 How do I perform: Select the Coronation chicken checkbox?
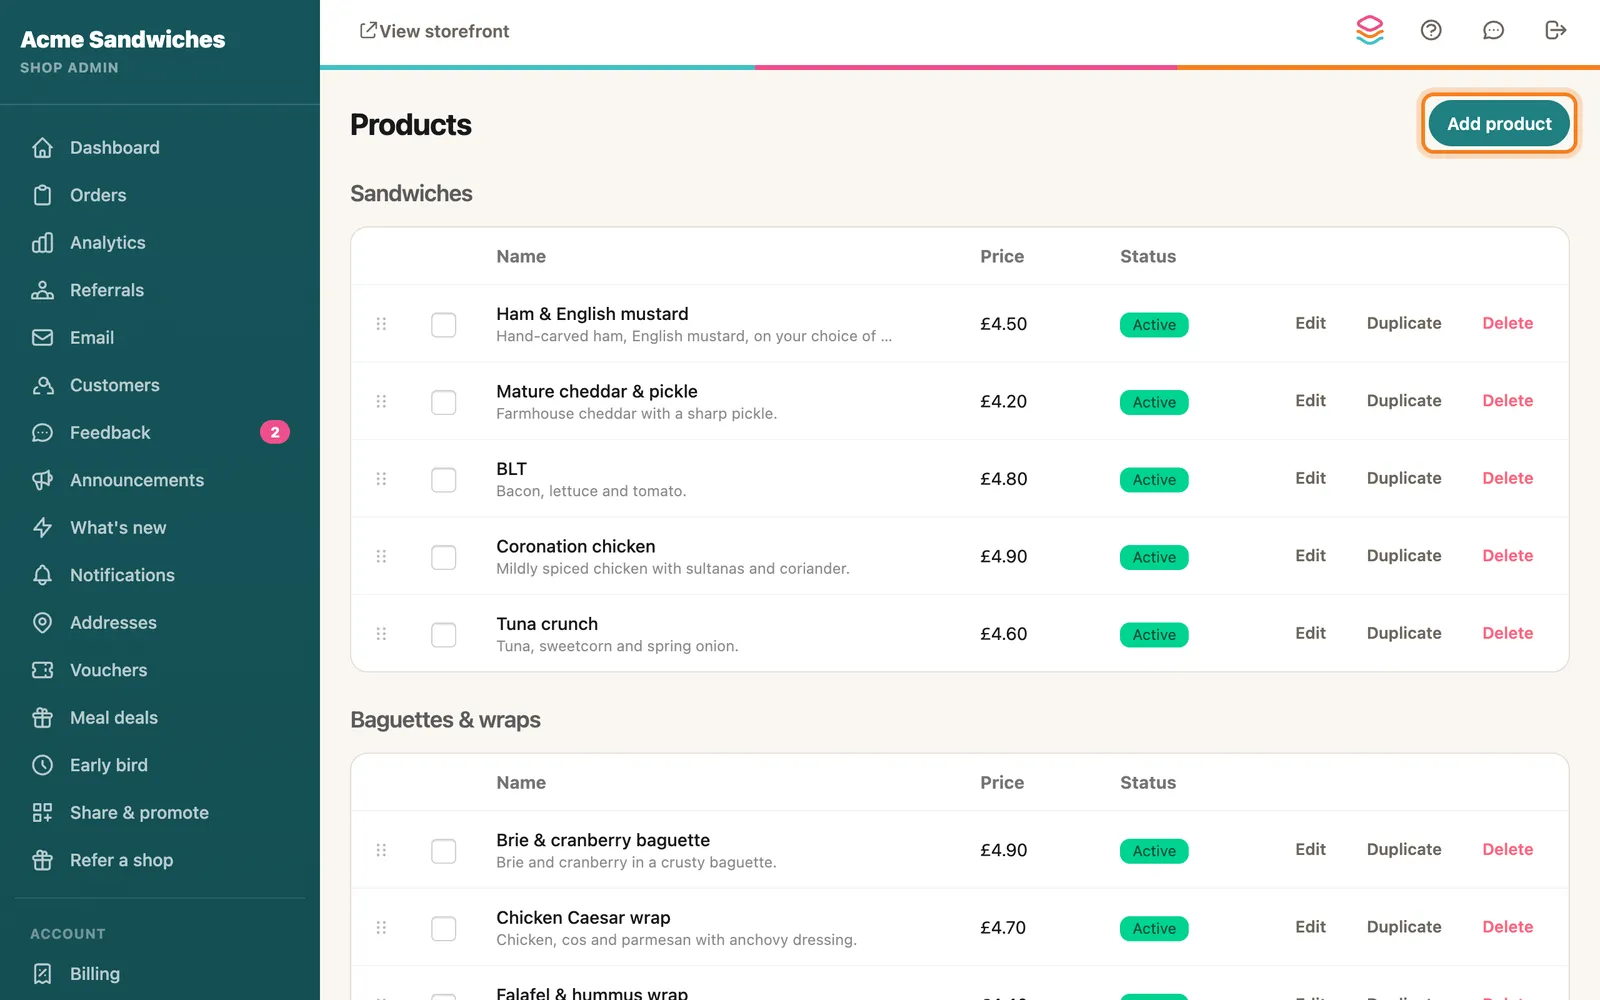tap(444, 557)
